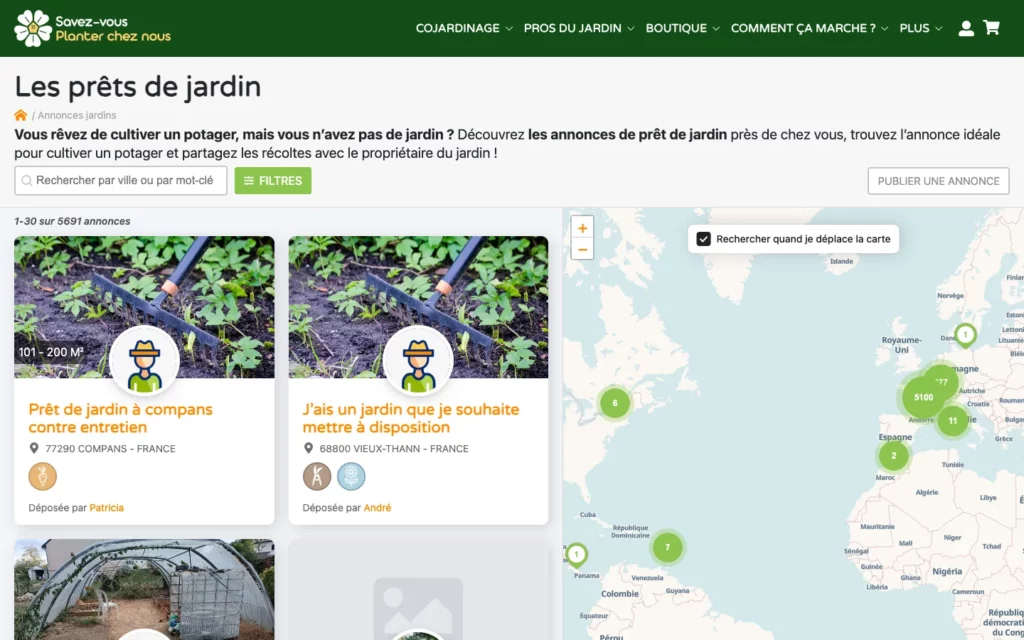This screenshot has height=640, width=1024.
Task: Click the greenhouse tunnel photo listing
Action: [x=144, y=590]
